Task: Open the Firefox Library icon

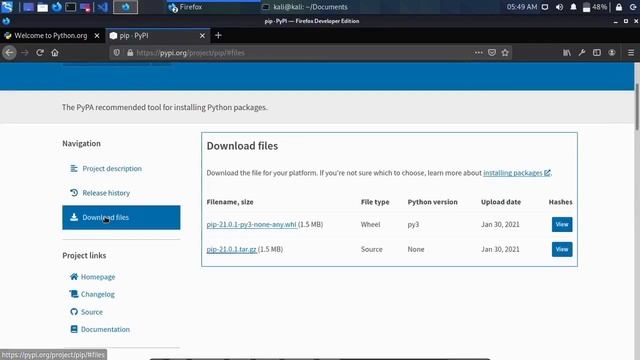Action: coord(567,53)
